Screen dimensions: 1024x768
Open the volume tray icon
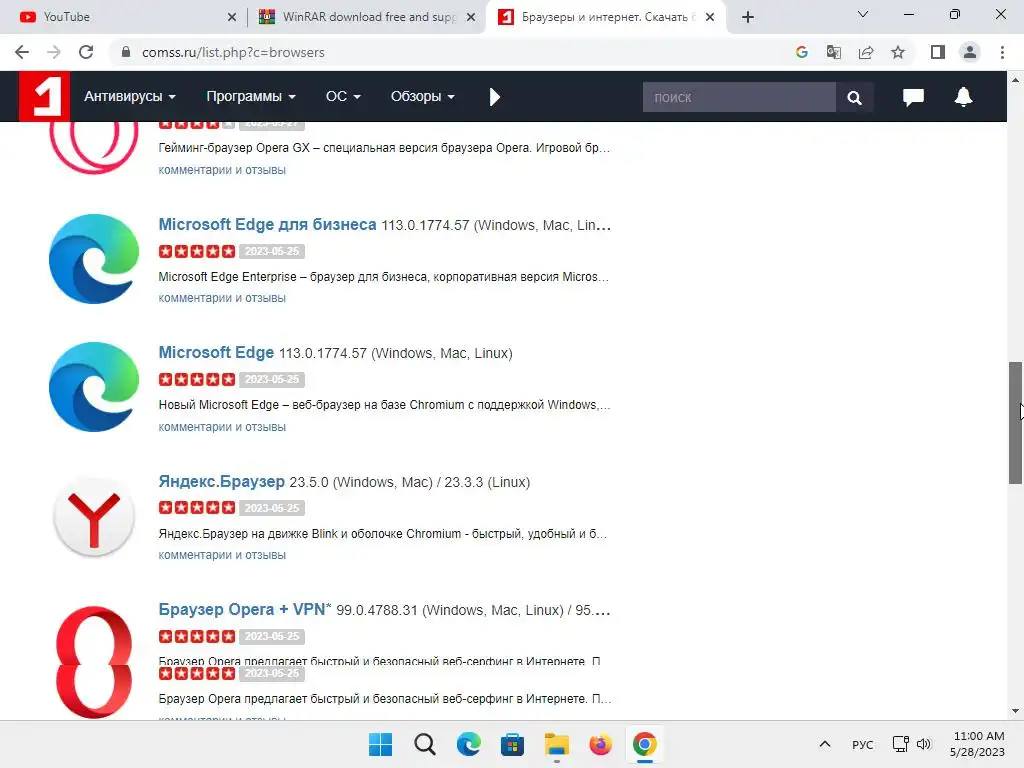pos(923,744)
